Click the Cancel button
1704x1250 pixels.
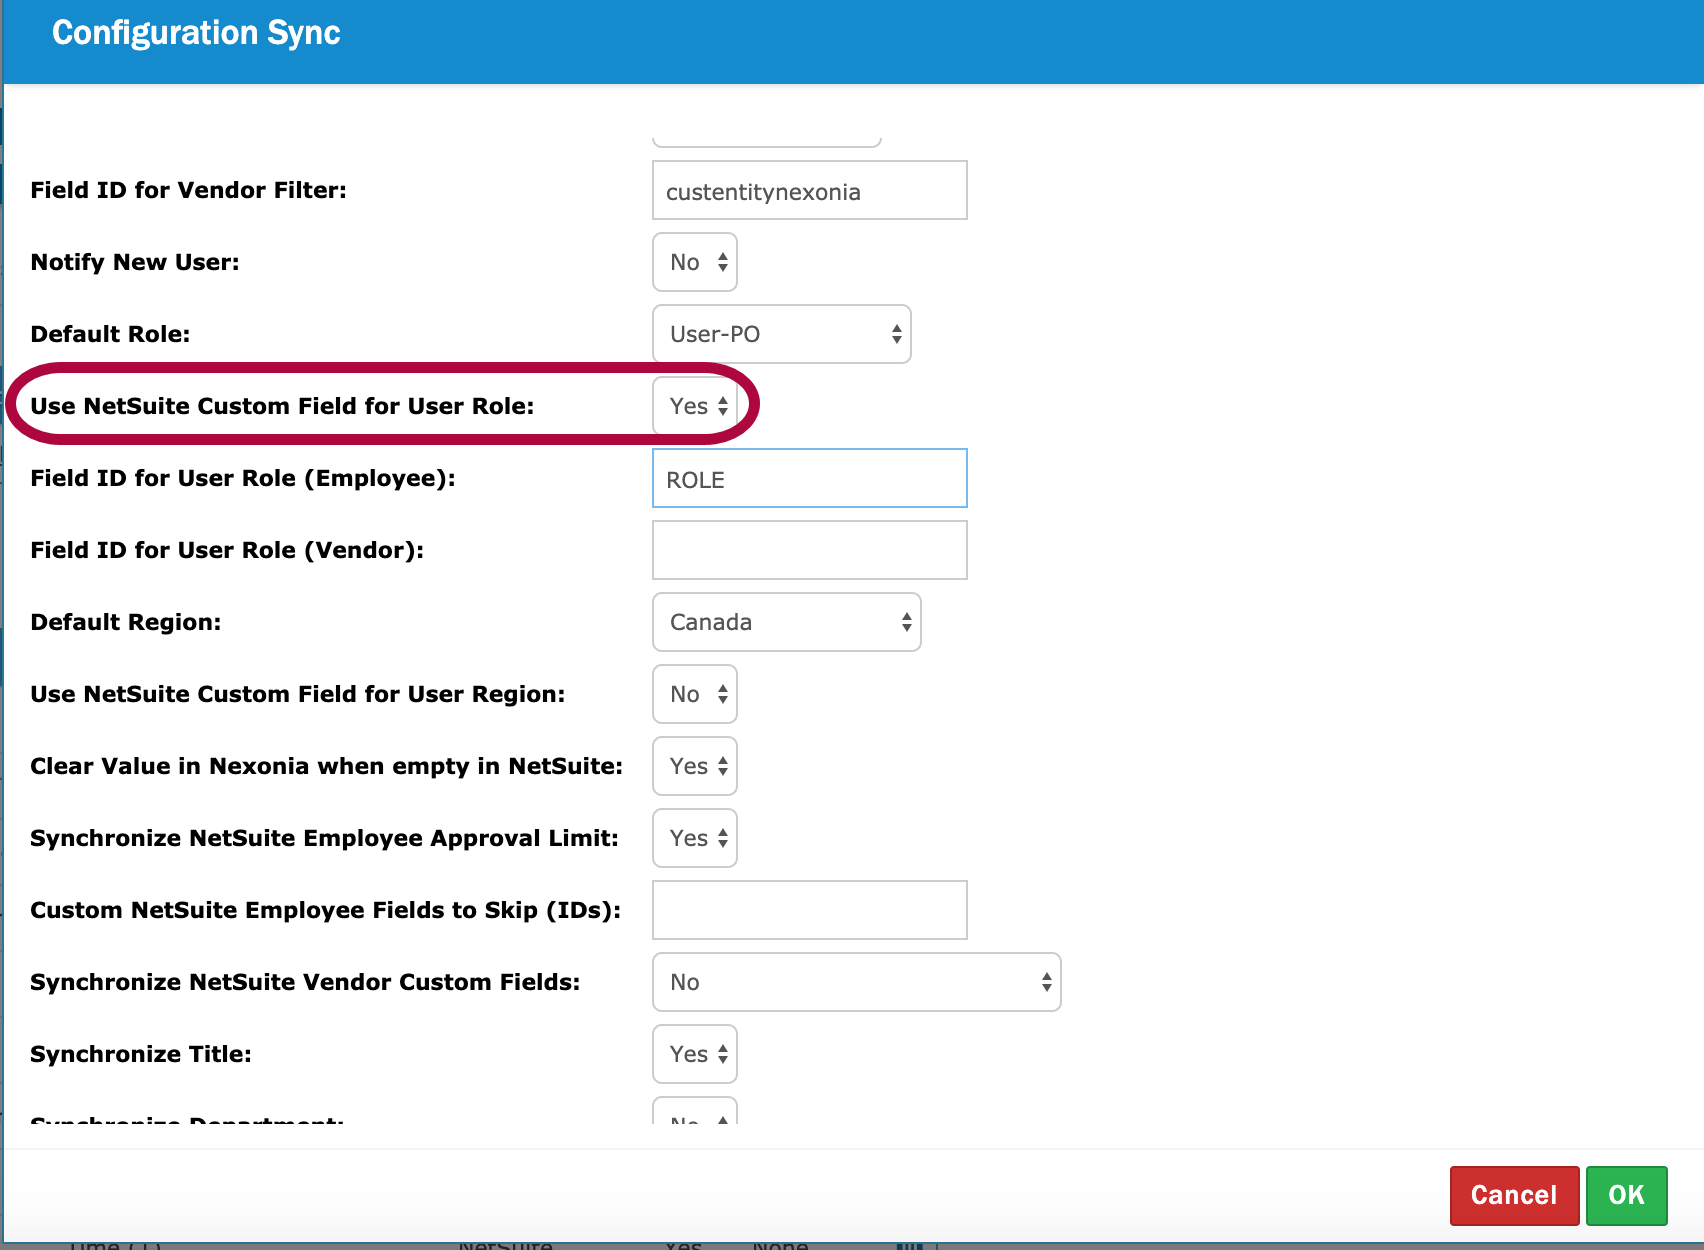(x=1513, y=1195)
